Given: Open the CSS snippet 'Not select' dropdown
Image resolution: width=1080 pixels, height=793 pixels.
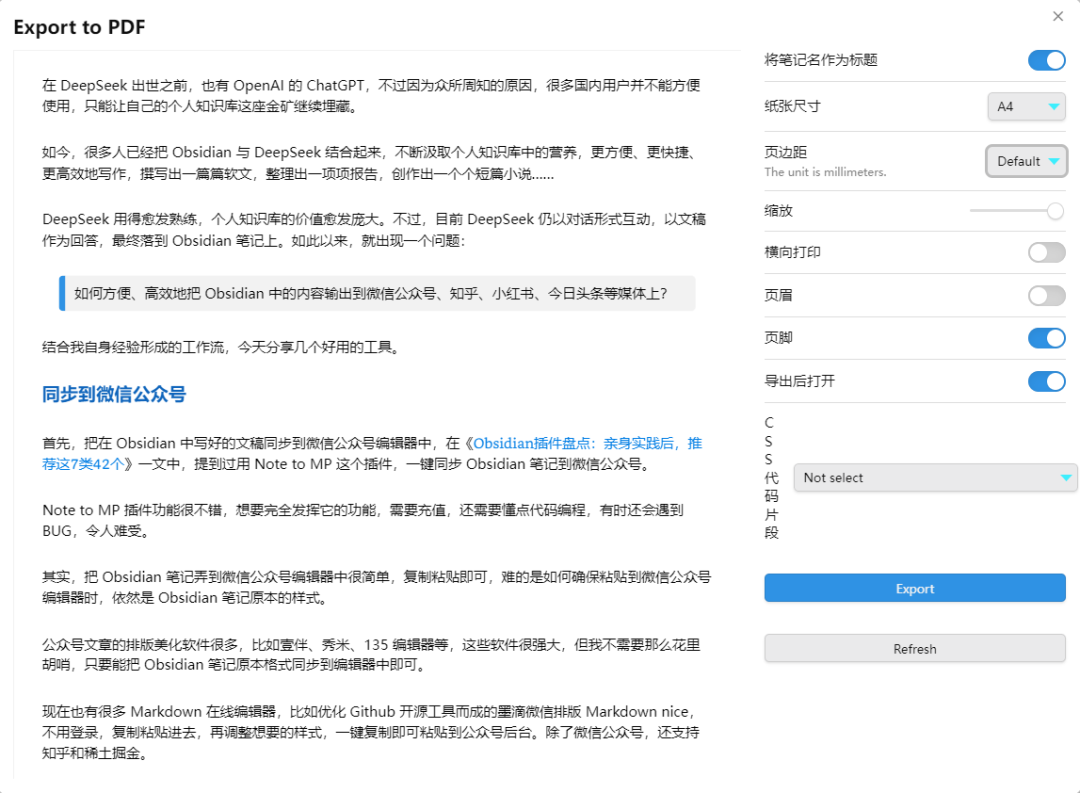Looking at the screenshot, I should coord(935,477).
